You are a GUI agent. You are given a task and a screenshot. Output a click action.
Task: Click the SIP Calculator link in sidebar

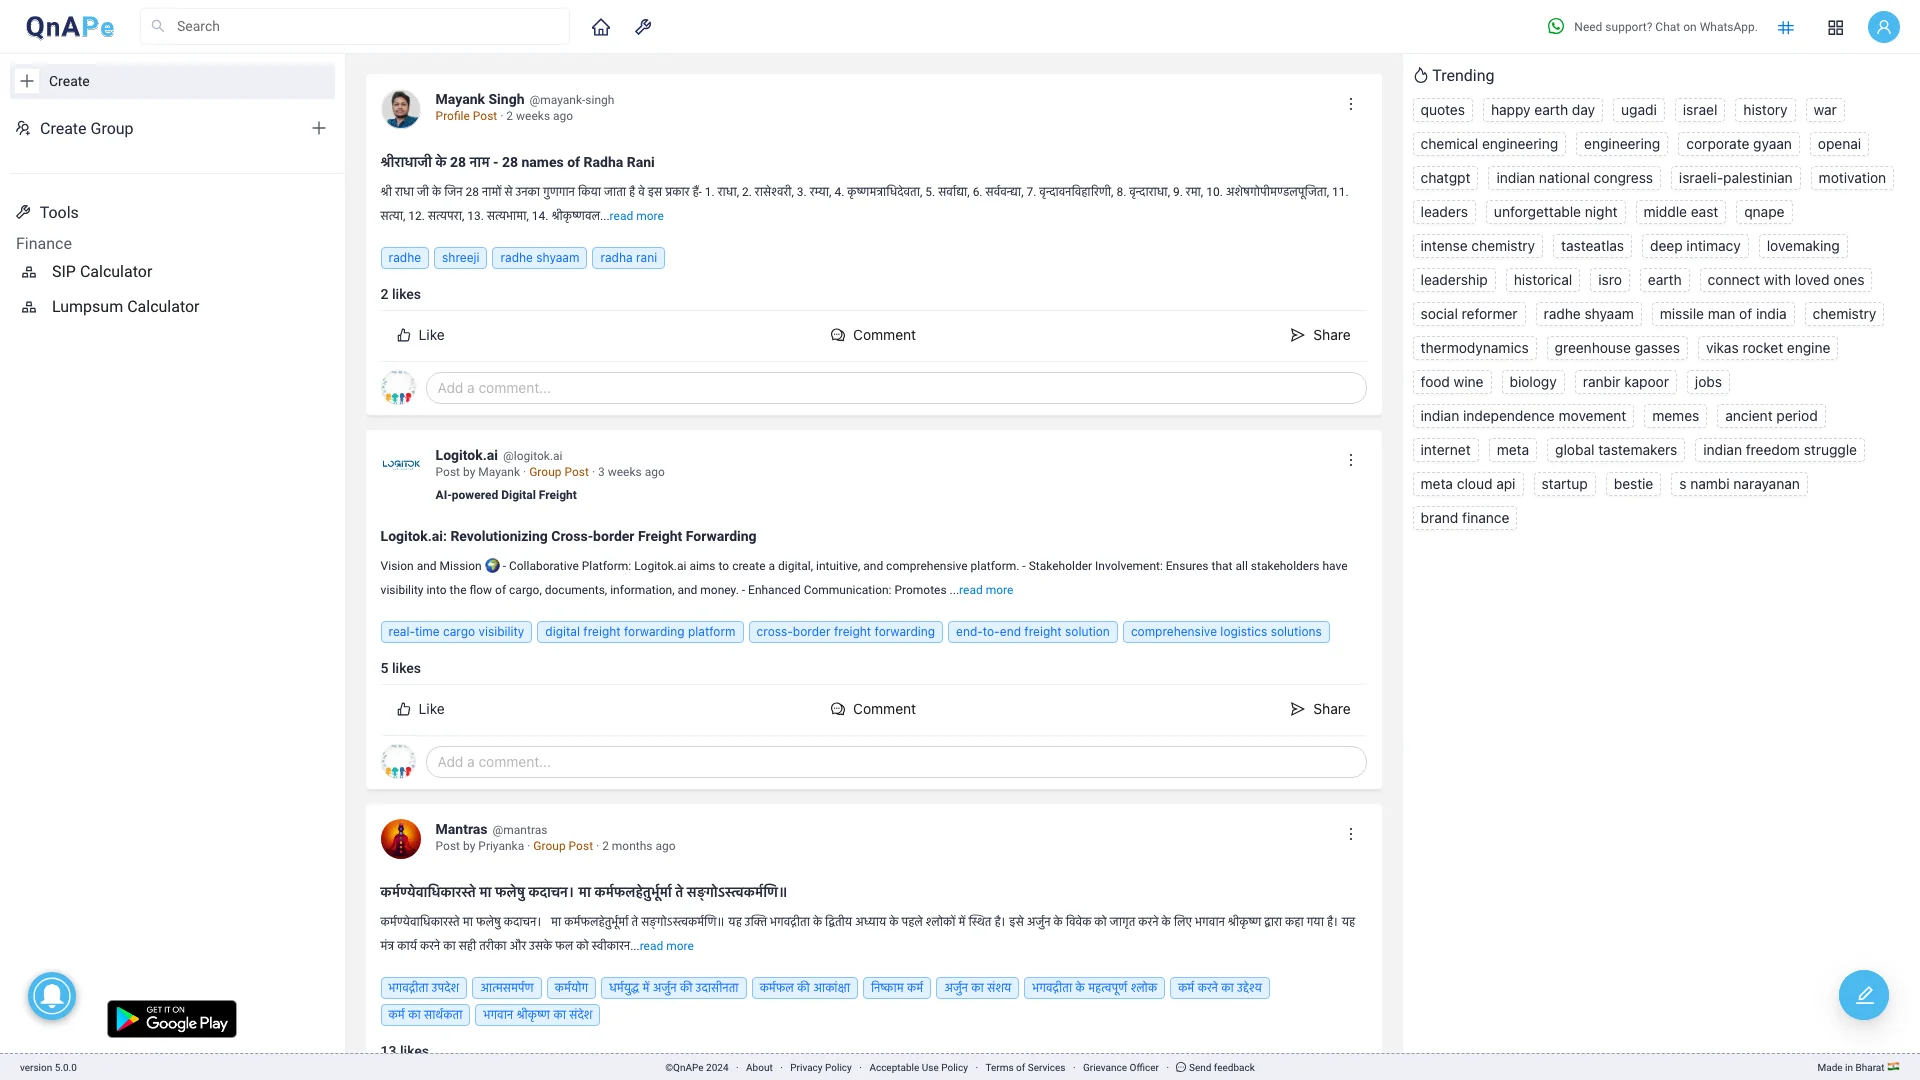[102, 272]
